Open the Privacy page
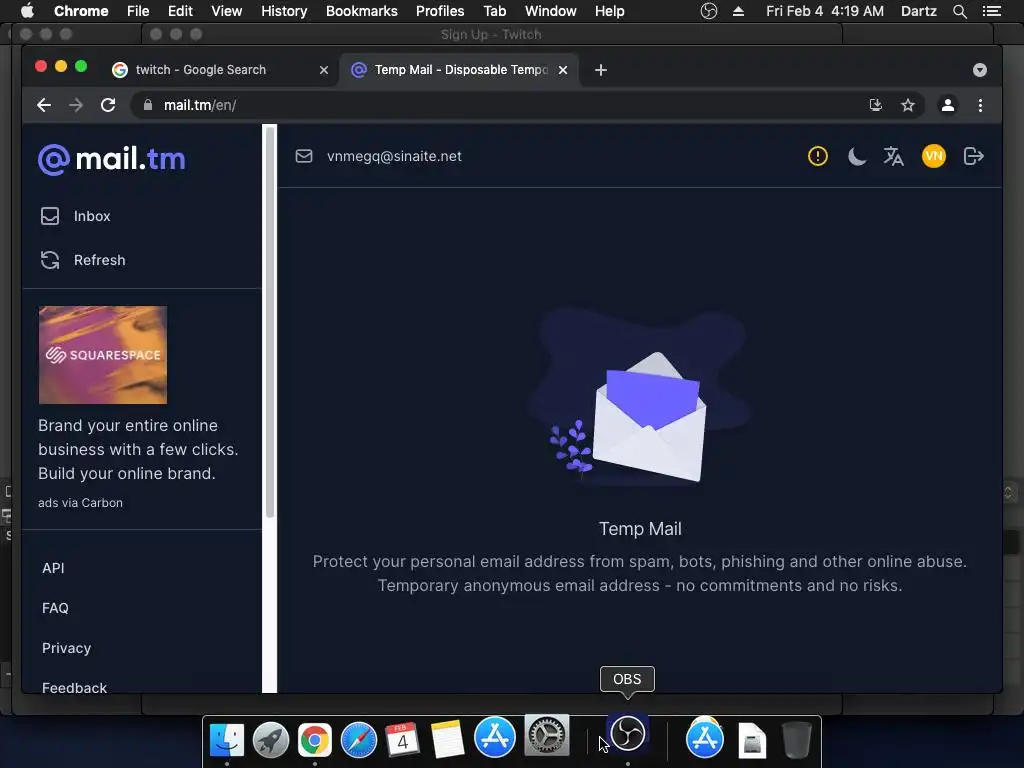 [x=67, y=648]
